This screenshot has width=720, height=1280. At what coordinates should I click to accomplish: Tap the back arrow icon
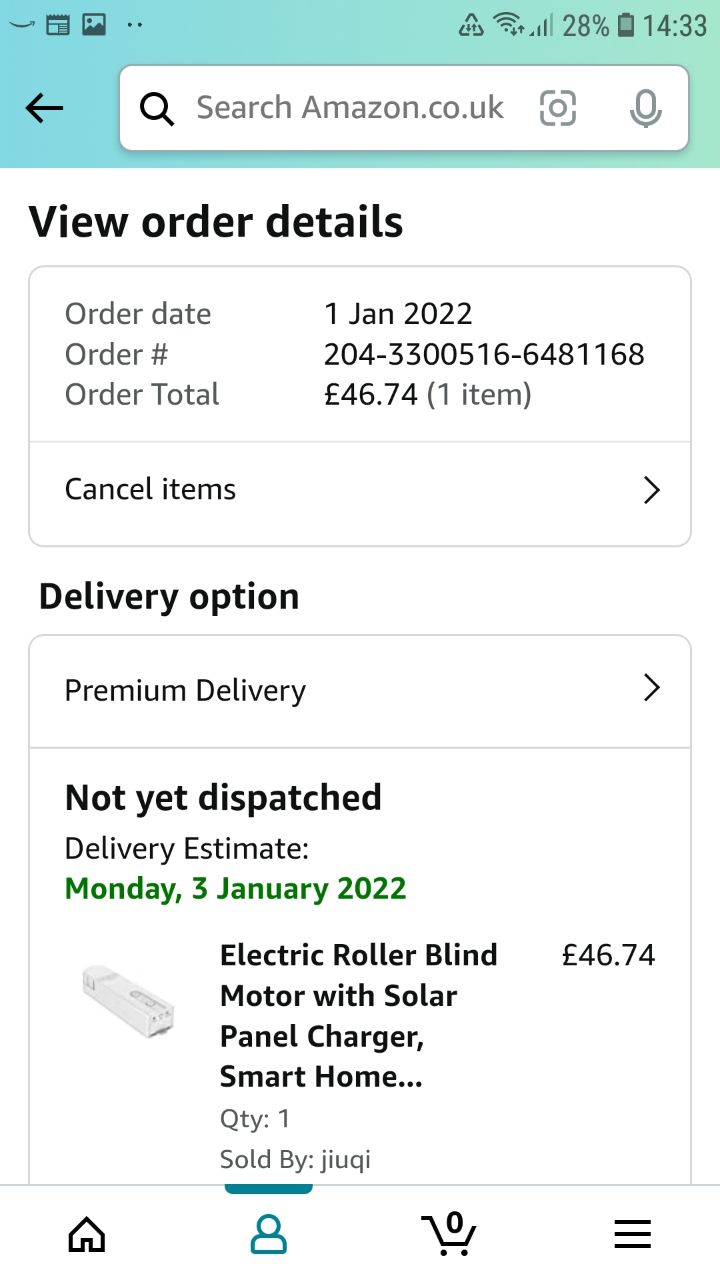point(45,108)
